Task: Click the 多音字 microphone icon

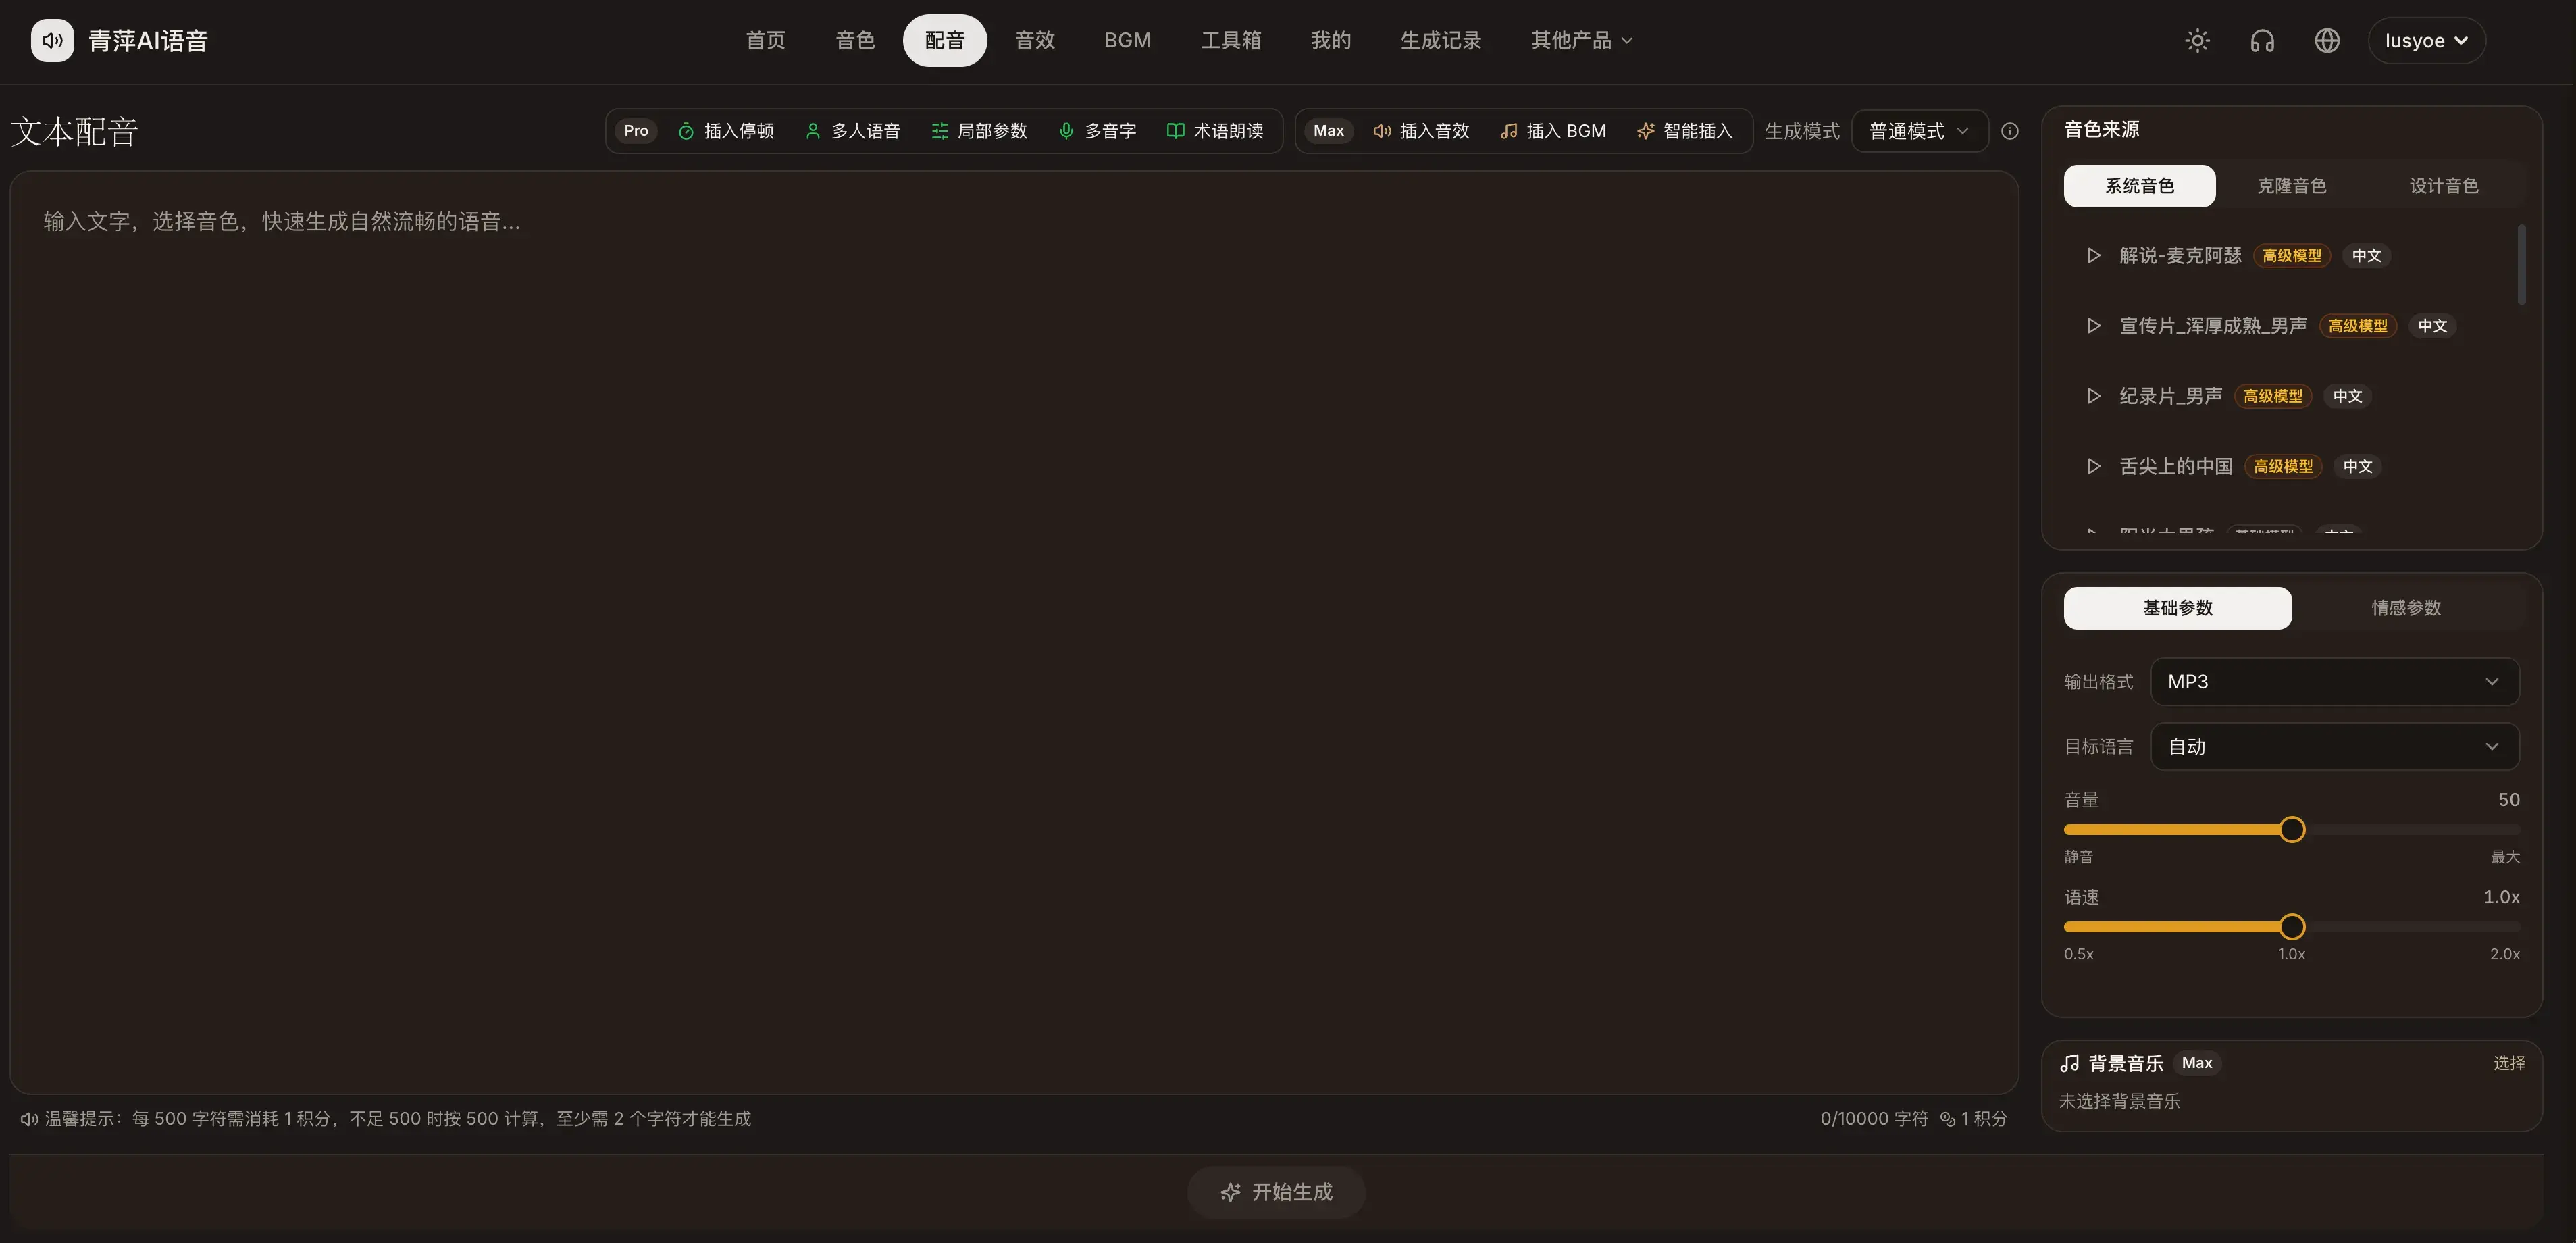Action: [1066, 131]
